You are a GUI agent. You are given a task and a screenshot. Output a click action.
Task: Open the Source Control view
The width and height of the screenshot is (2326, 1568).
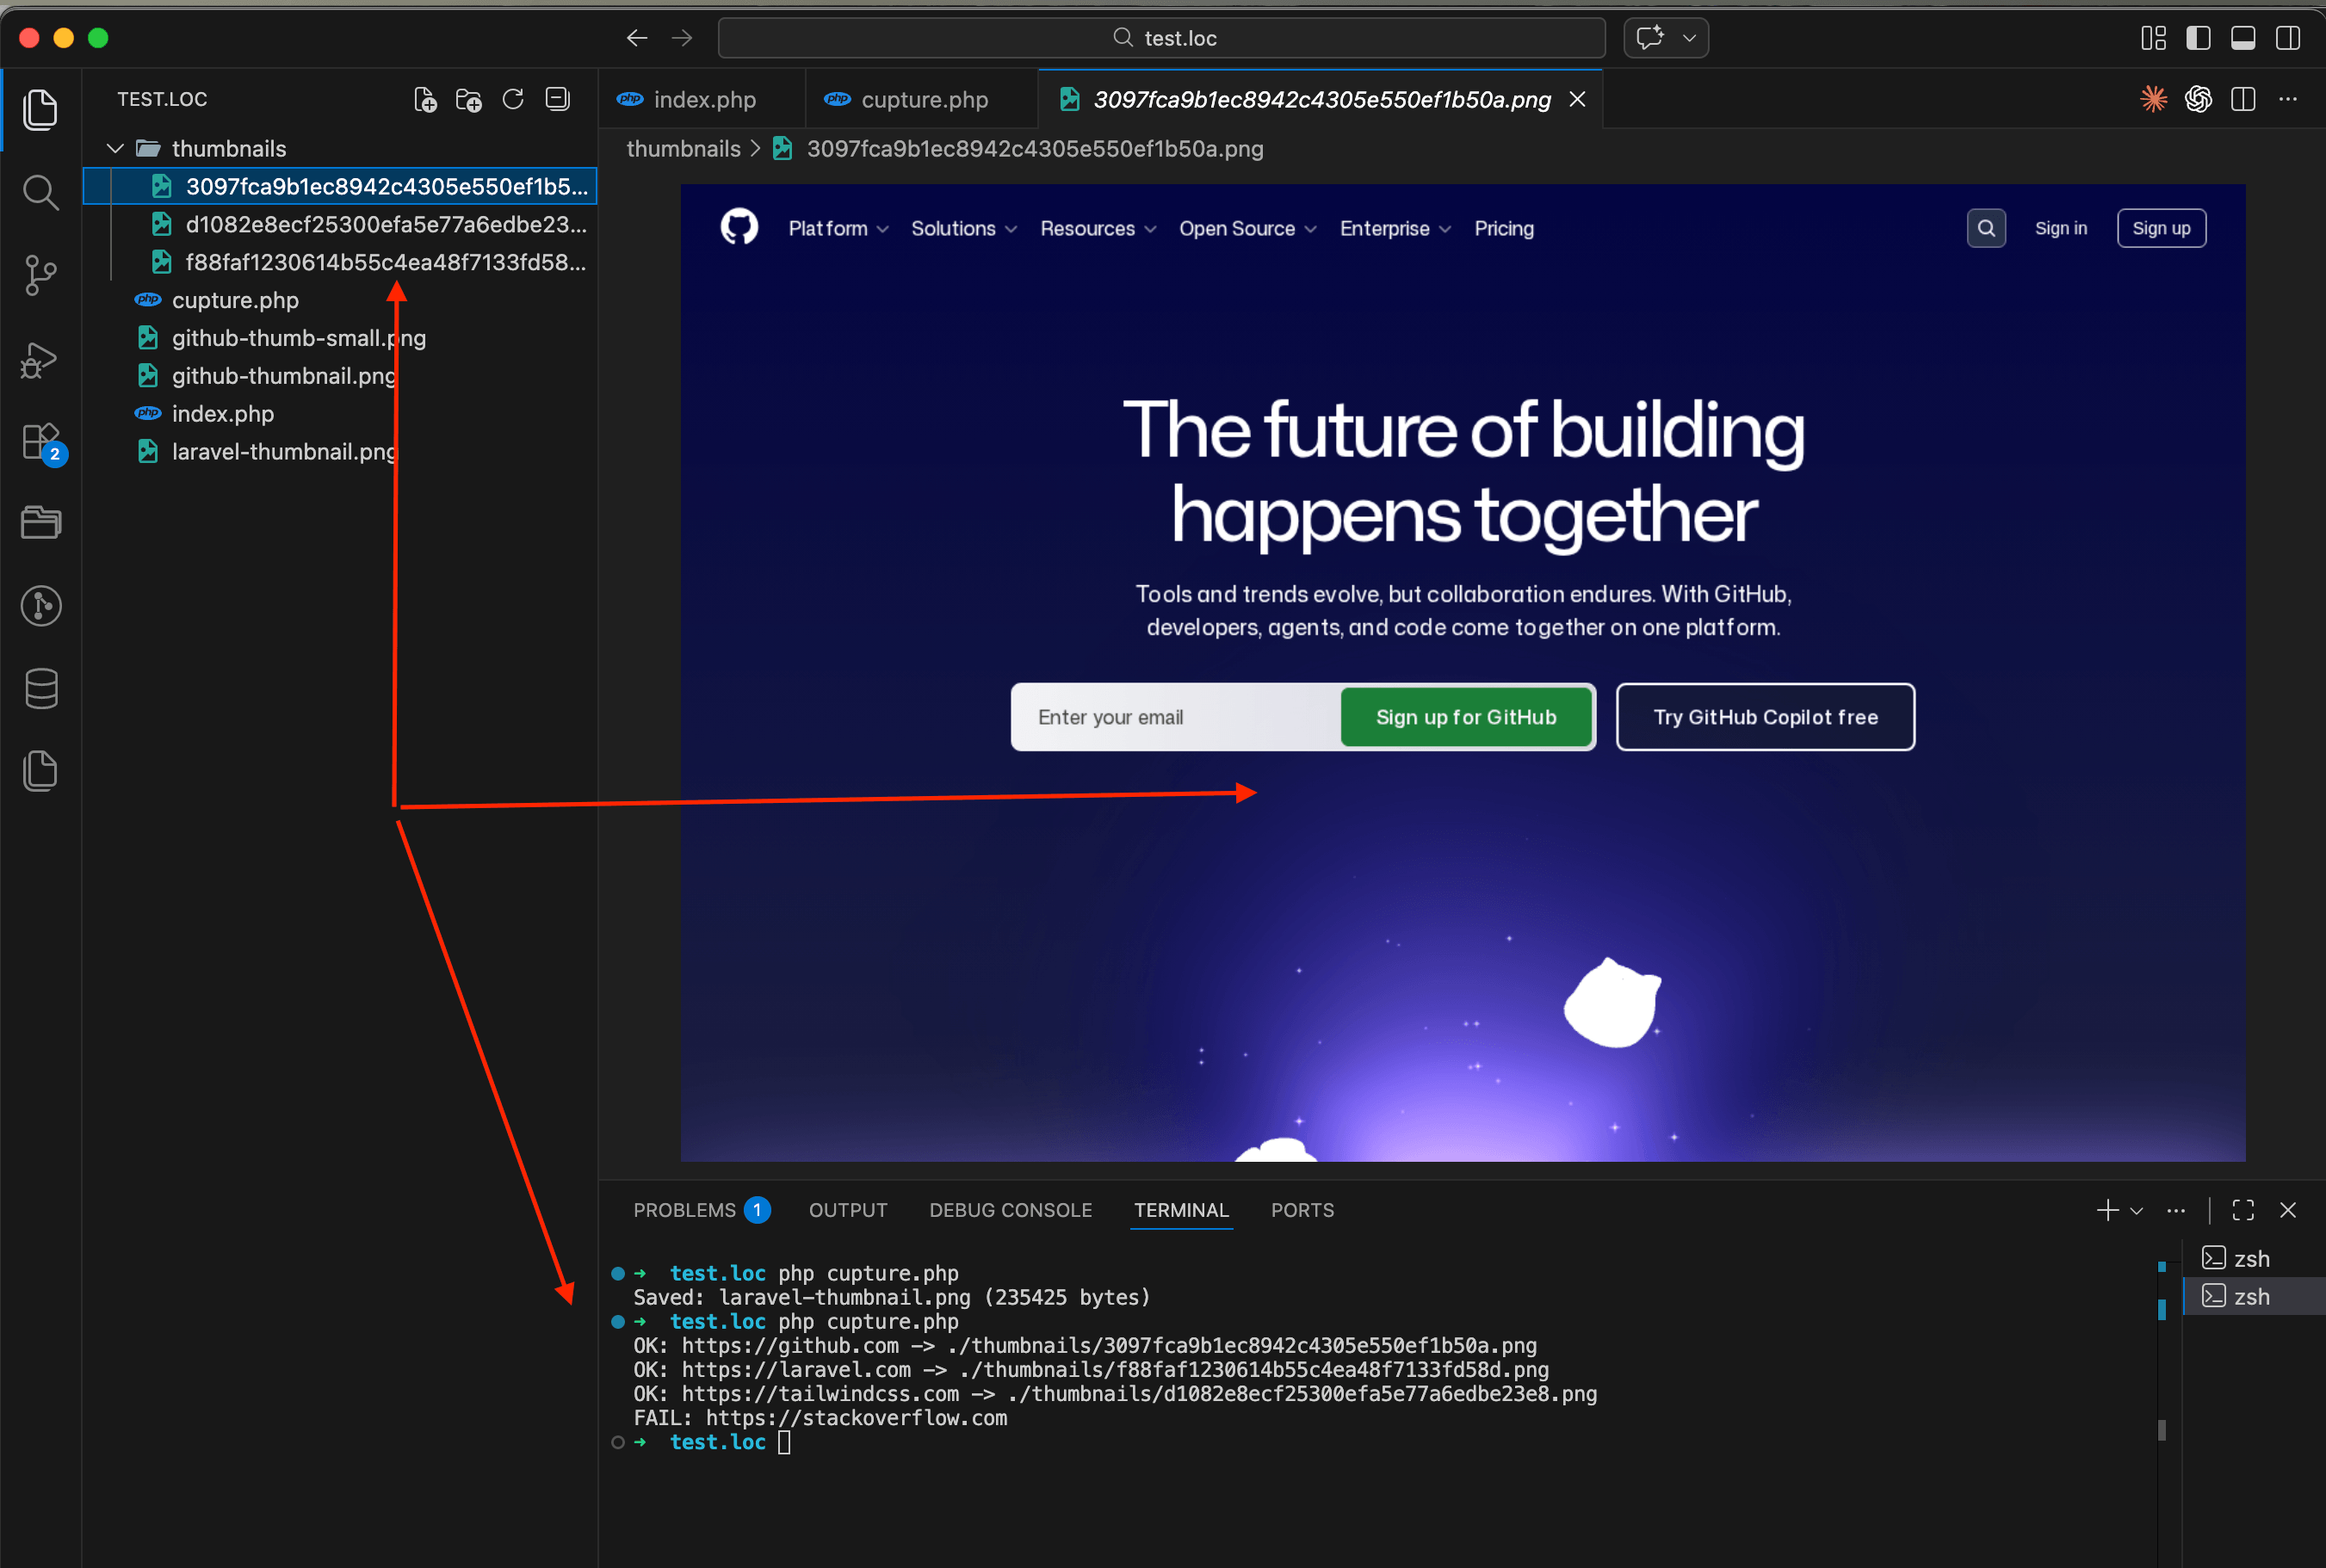(41, 274)
